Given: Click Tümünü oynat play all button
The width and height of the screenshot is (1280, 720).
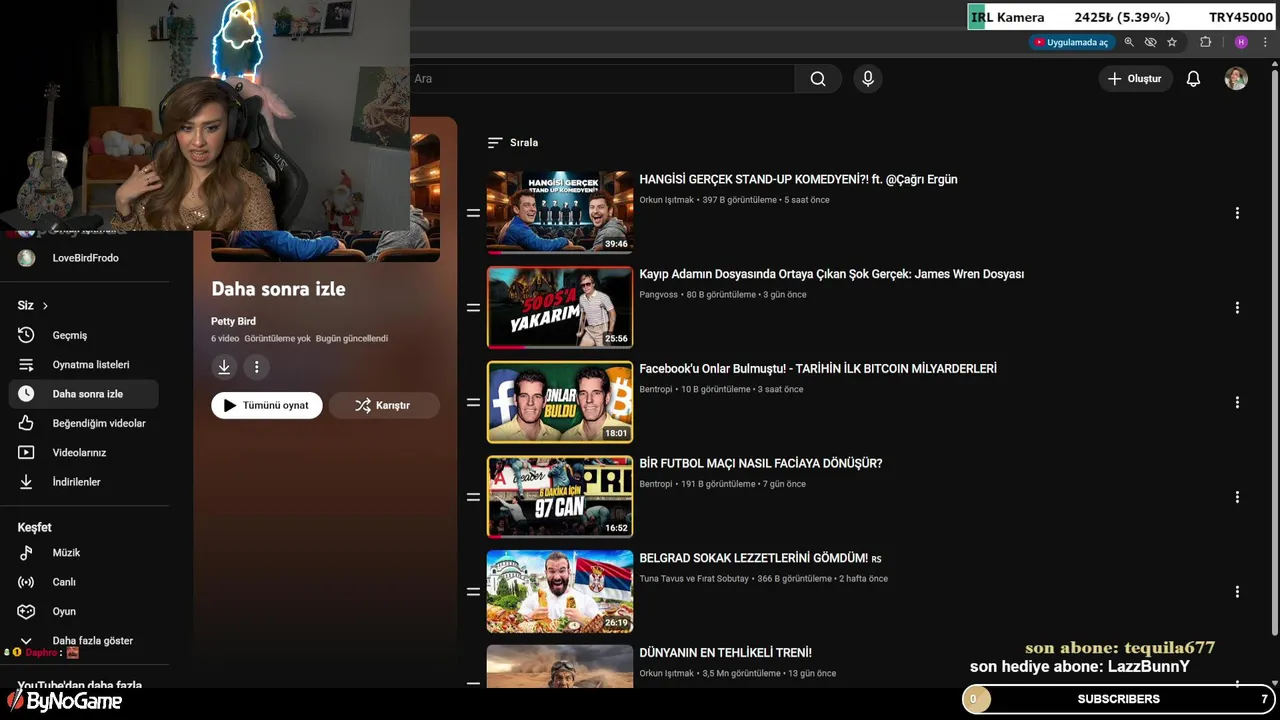Looking at the screenshot, I should click(x=266, y=405).
